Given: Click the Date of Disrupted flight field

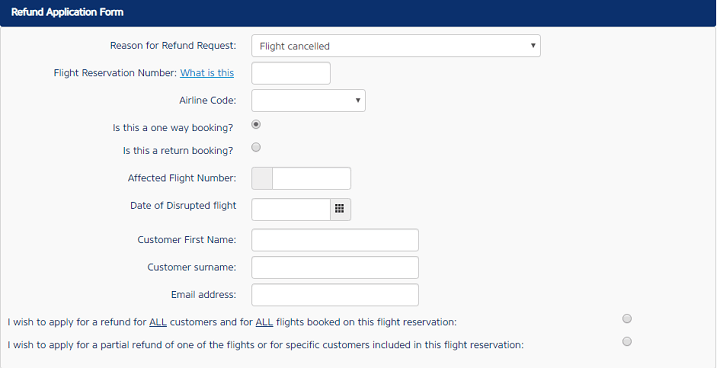Looking at the screenshot, I should click(x=291, y=209).
